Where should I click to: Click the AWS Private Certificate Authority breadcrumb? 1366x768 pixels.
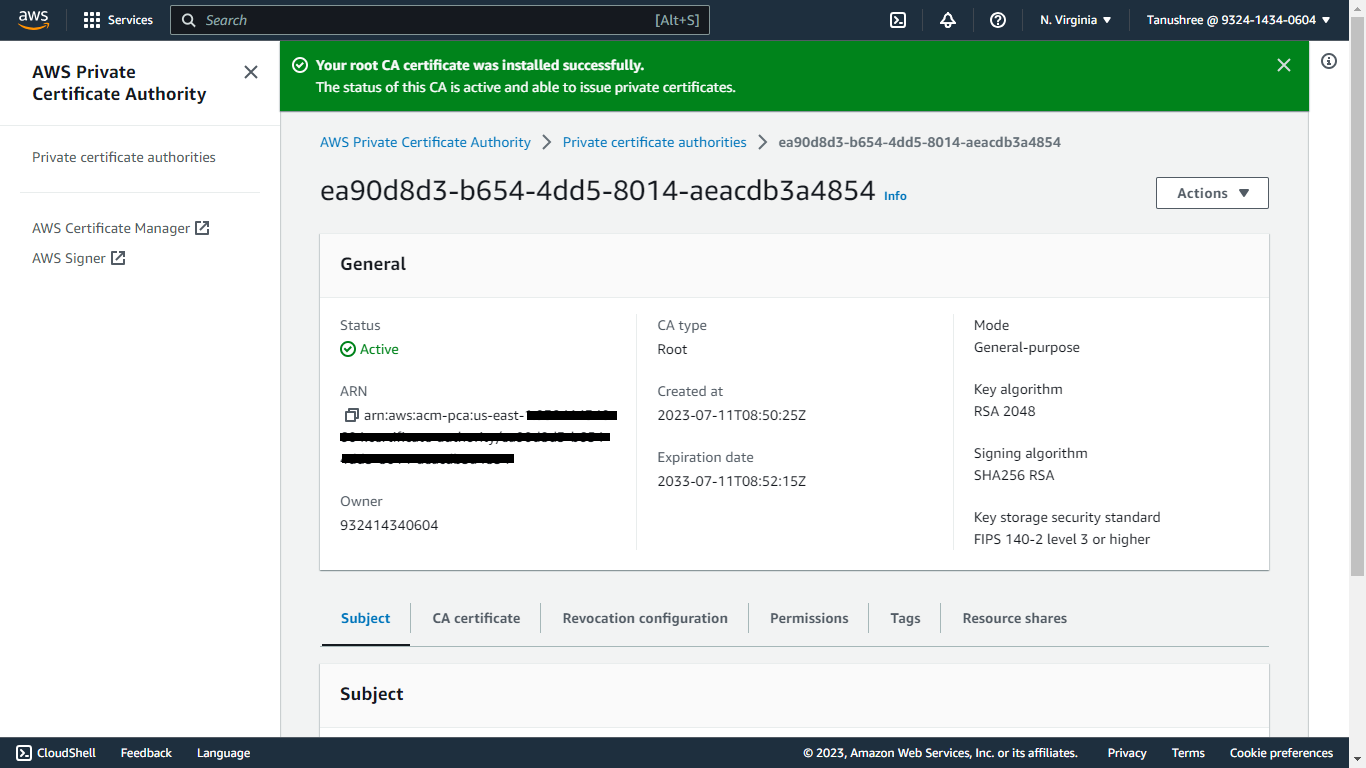pos(425,142)
